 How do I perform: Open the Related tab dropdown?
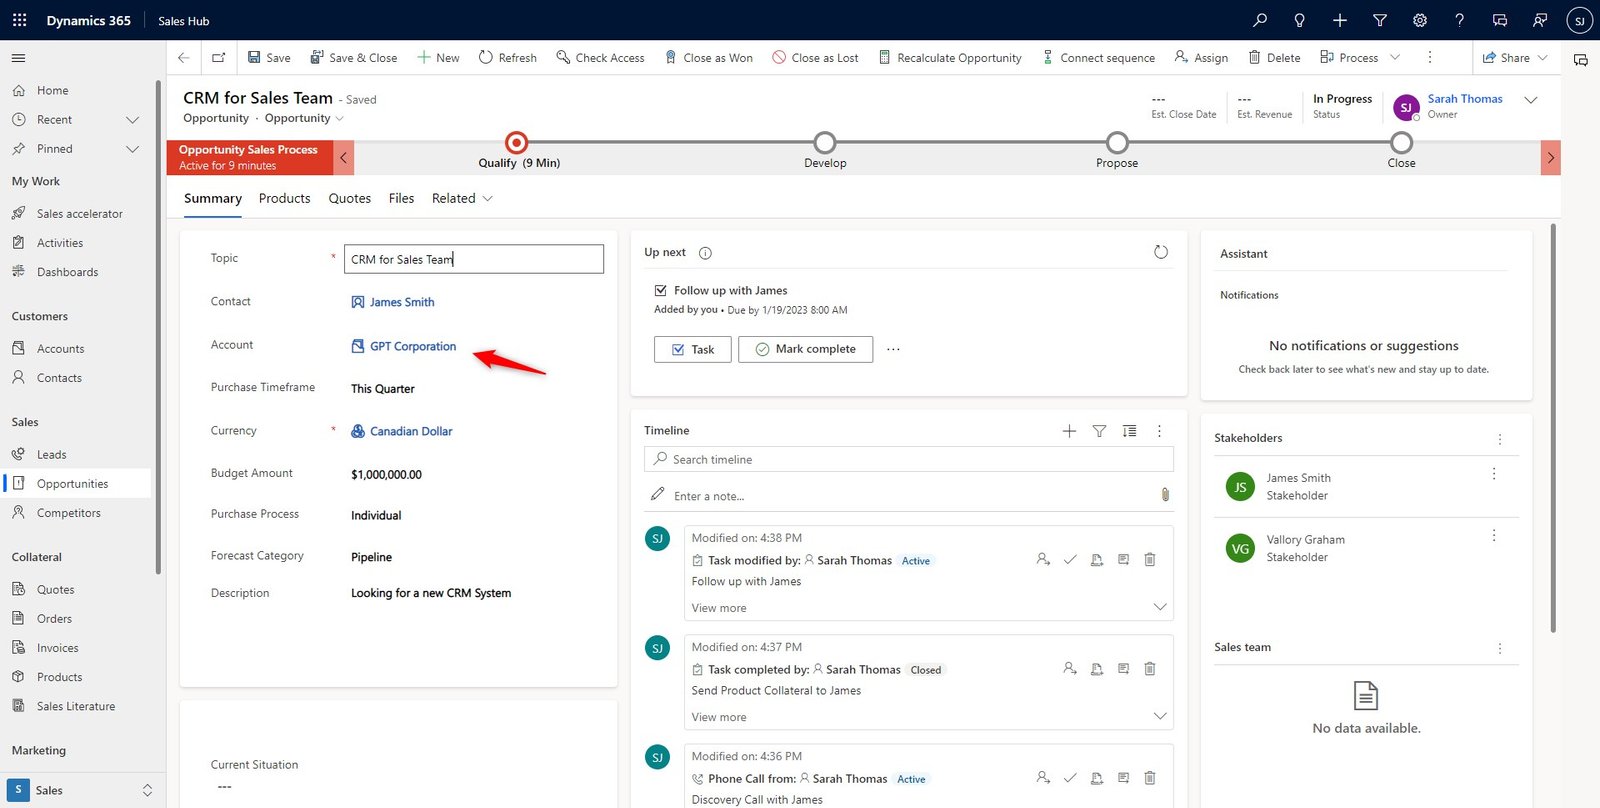click(x=462, y=198)
